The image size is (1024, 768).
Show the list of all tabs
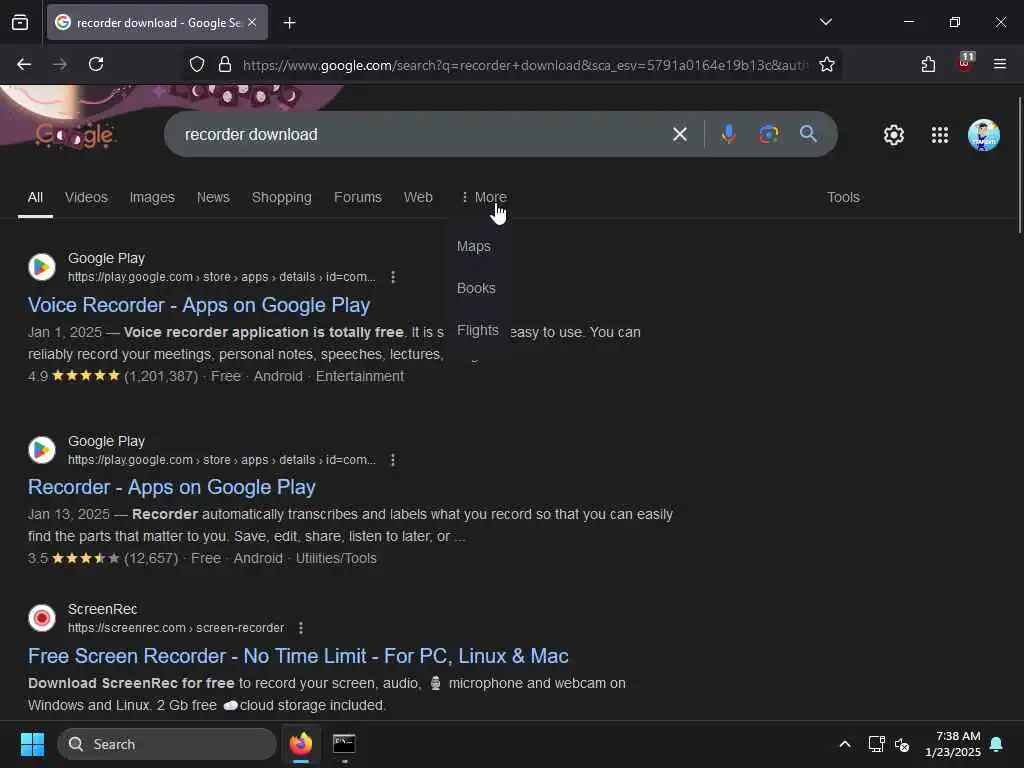pyautogui.click(x=825, y=22)
